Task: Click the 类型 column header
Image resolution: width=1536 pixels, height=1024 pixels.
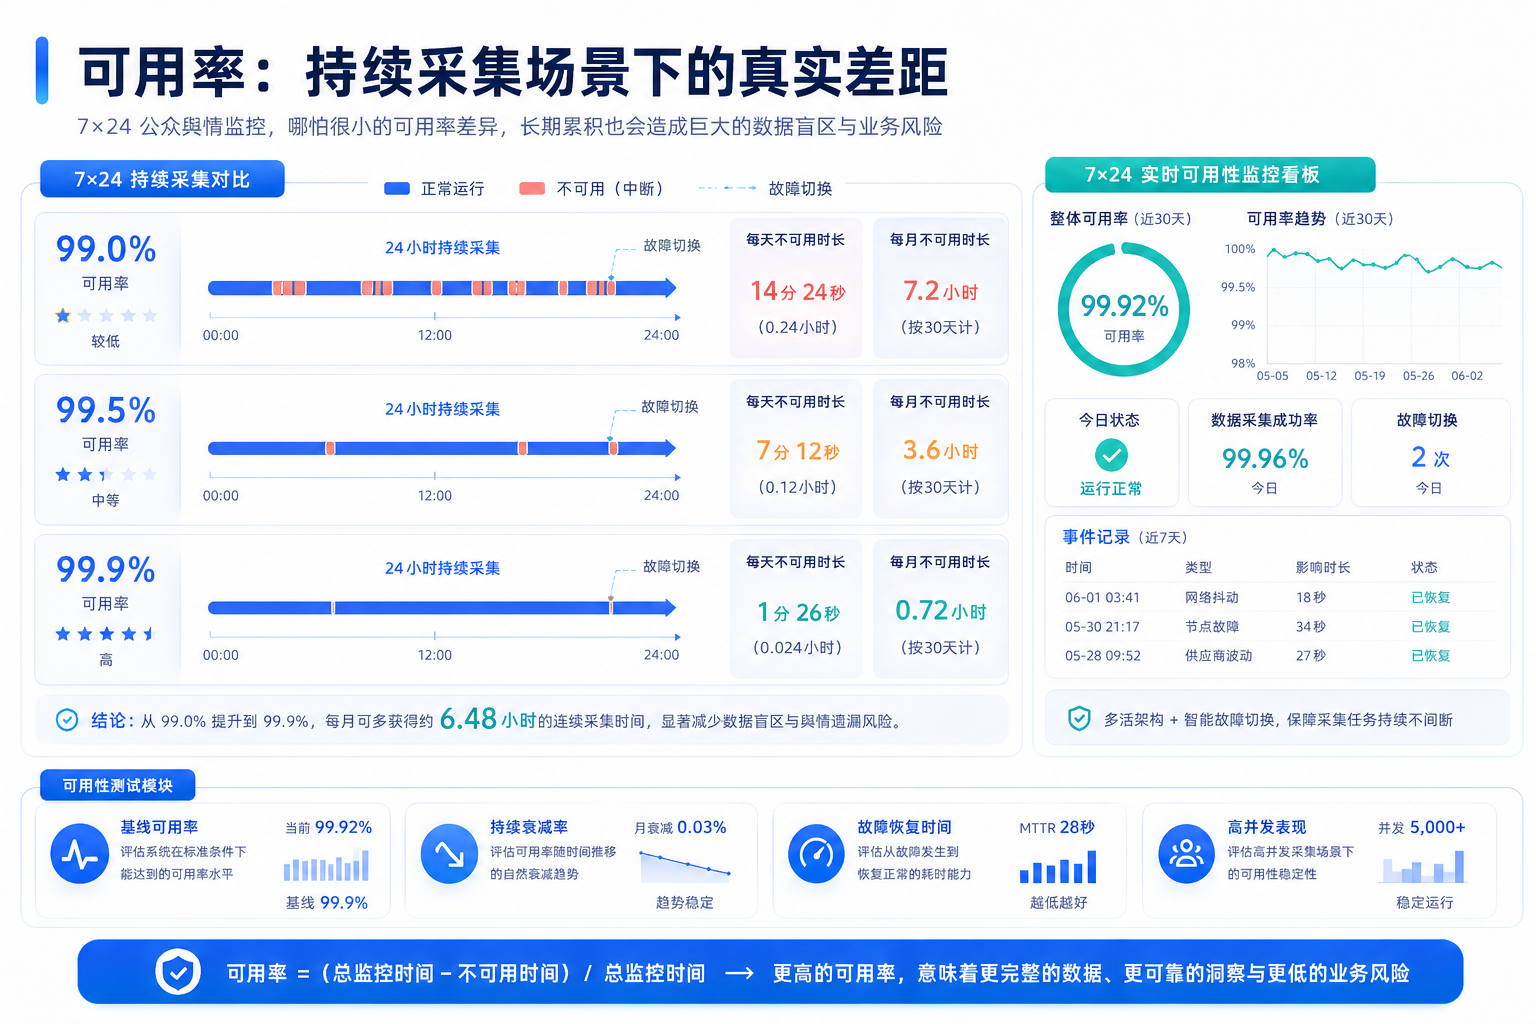Action: [x=1198, y=567]
